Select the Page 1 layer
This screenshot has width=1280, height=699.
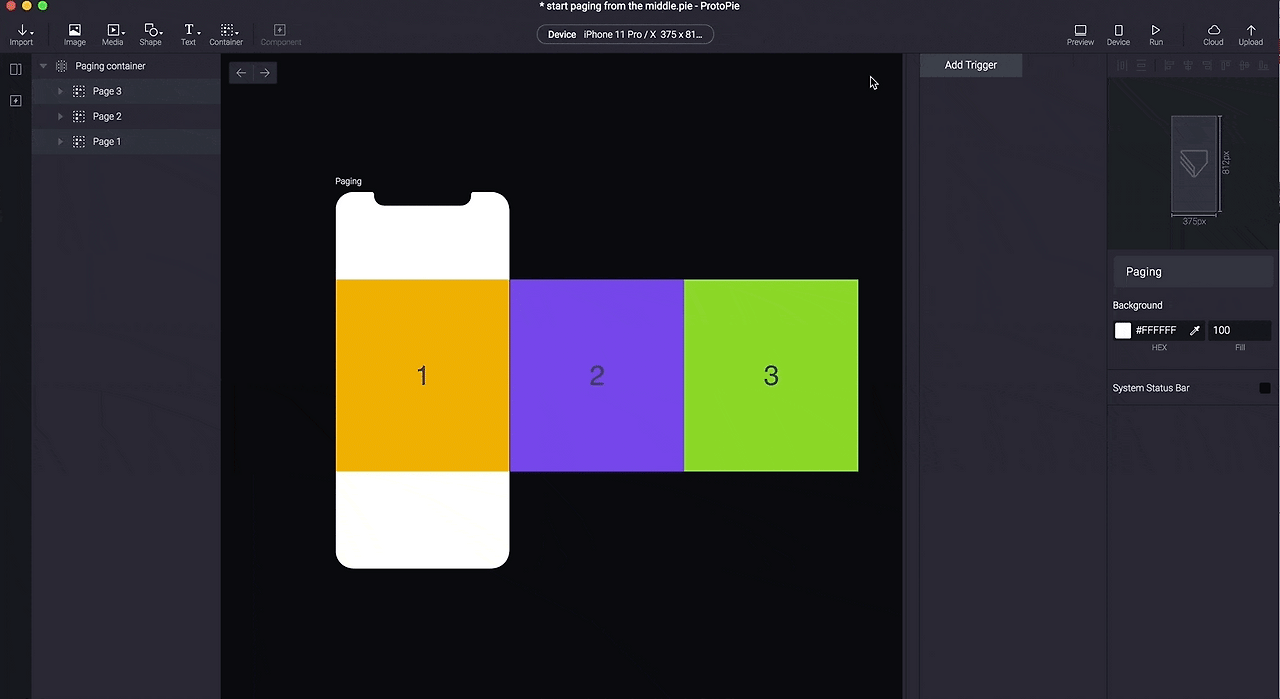pos(126,142)
